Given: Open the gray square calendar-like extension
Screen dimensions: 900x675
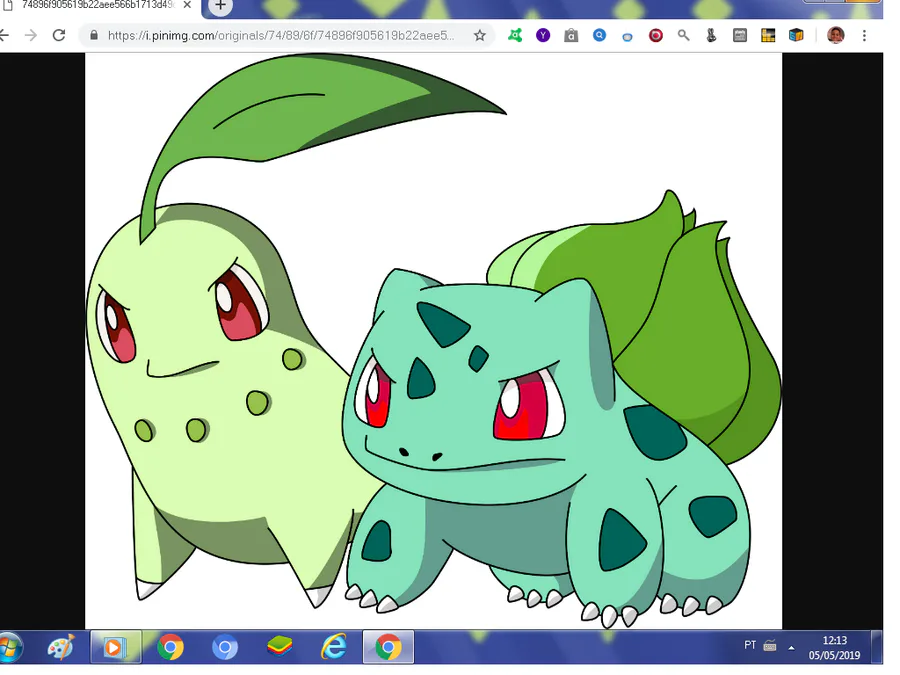Looking at the screenshot, I should click(740, 36).
